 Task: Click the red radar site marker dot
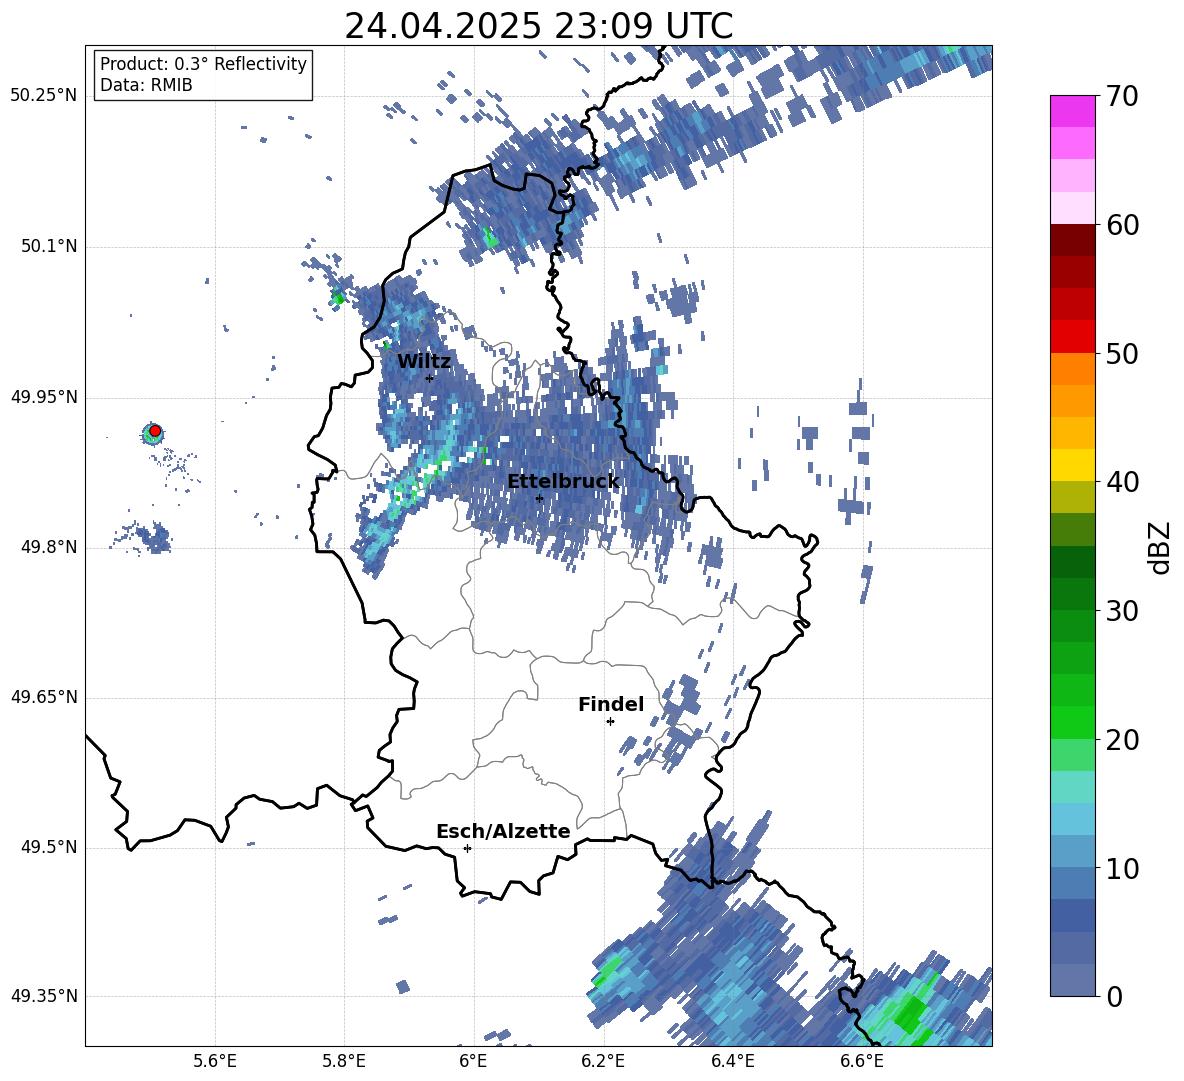point(155,430)
